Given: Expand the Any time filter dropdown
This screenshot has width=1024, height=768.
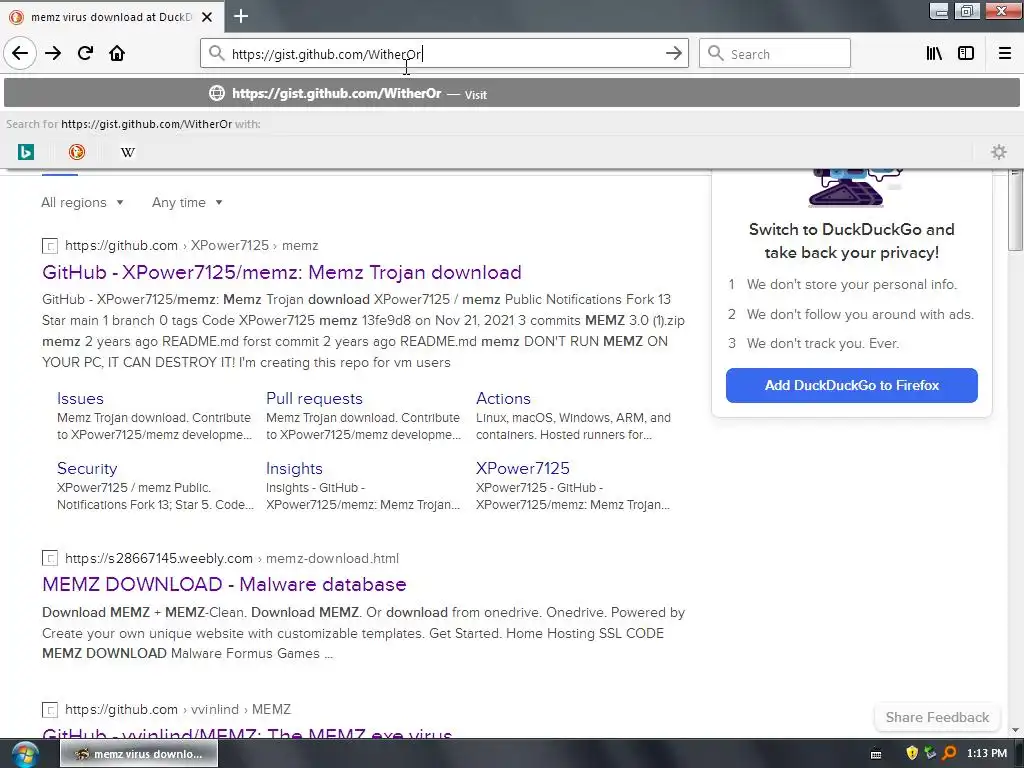Looking at the screenshot, I should 187,202.
